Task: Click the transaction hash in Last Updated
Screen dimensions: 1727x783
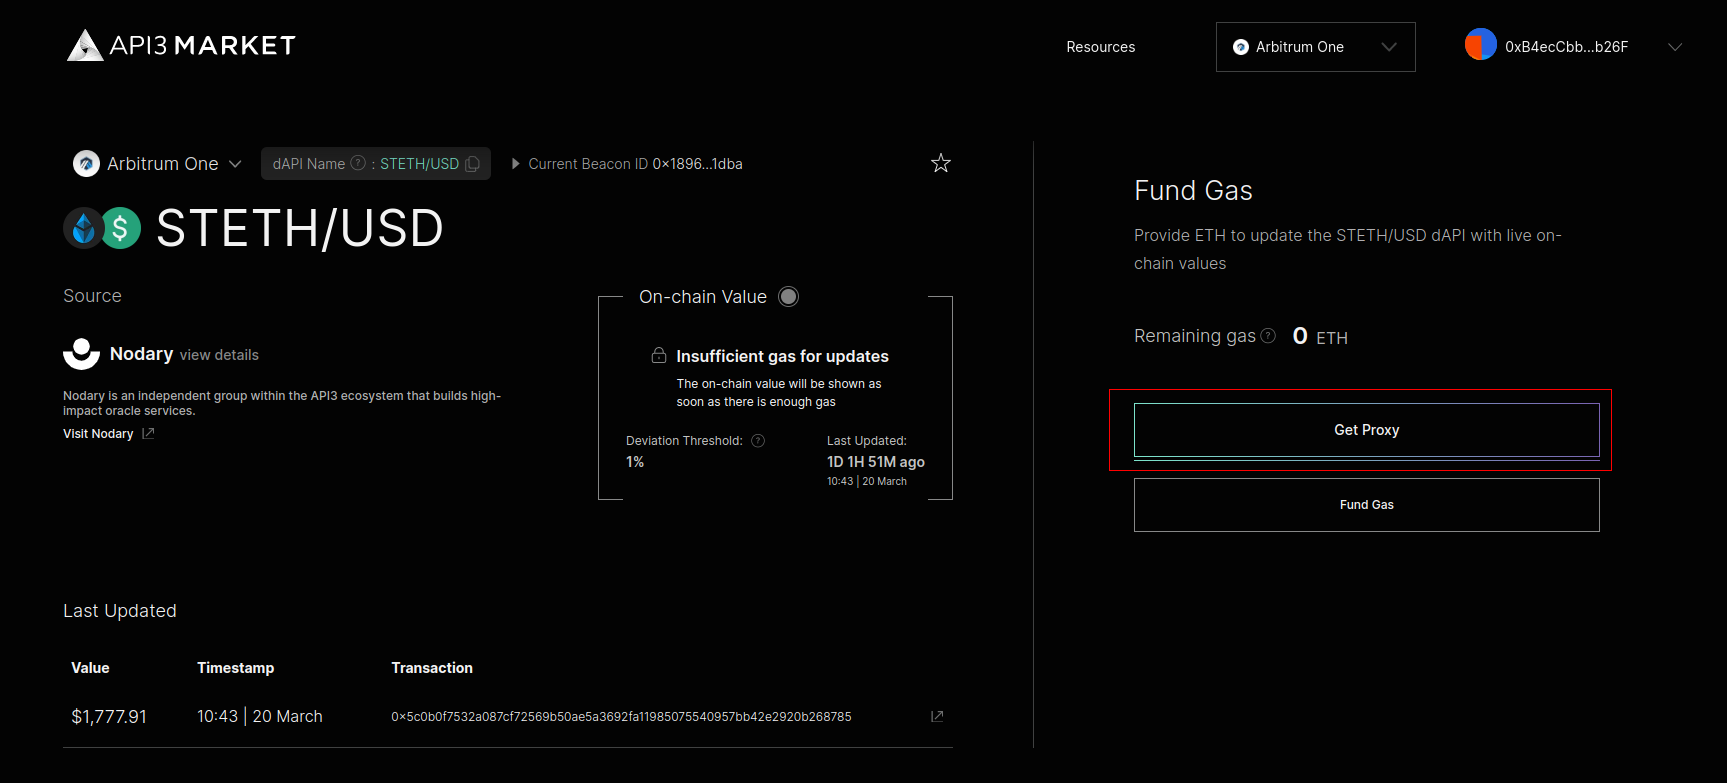Action: [621, 717]
